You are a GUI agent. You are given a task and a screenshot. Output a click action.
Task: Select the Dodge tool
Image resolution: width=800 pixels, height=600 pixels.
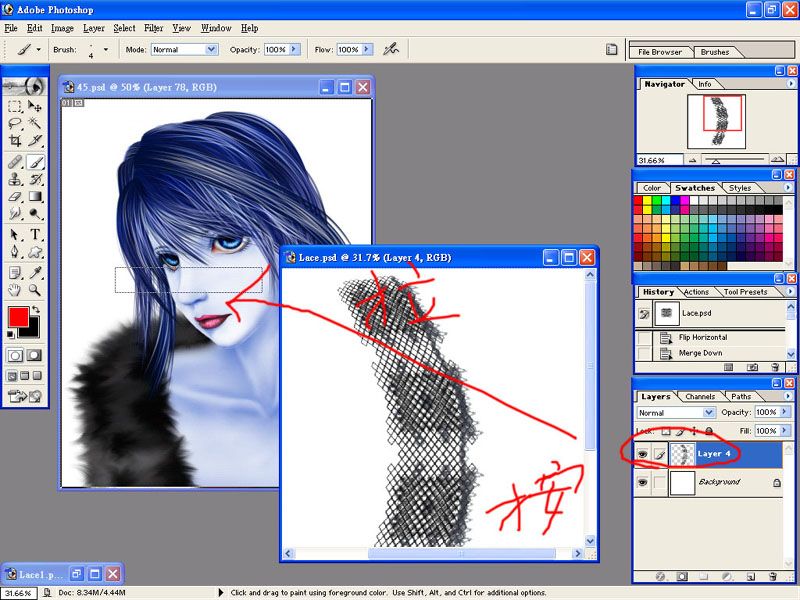tap(35, 213)
